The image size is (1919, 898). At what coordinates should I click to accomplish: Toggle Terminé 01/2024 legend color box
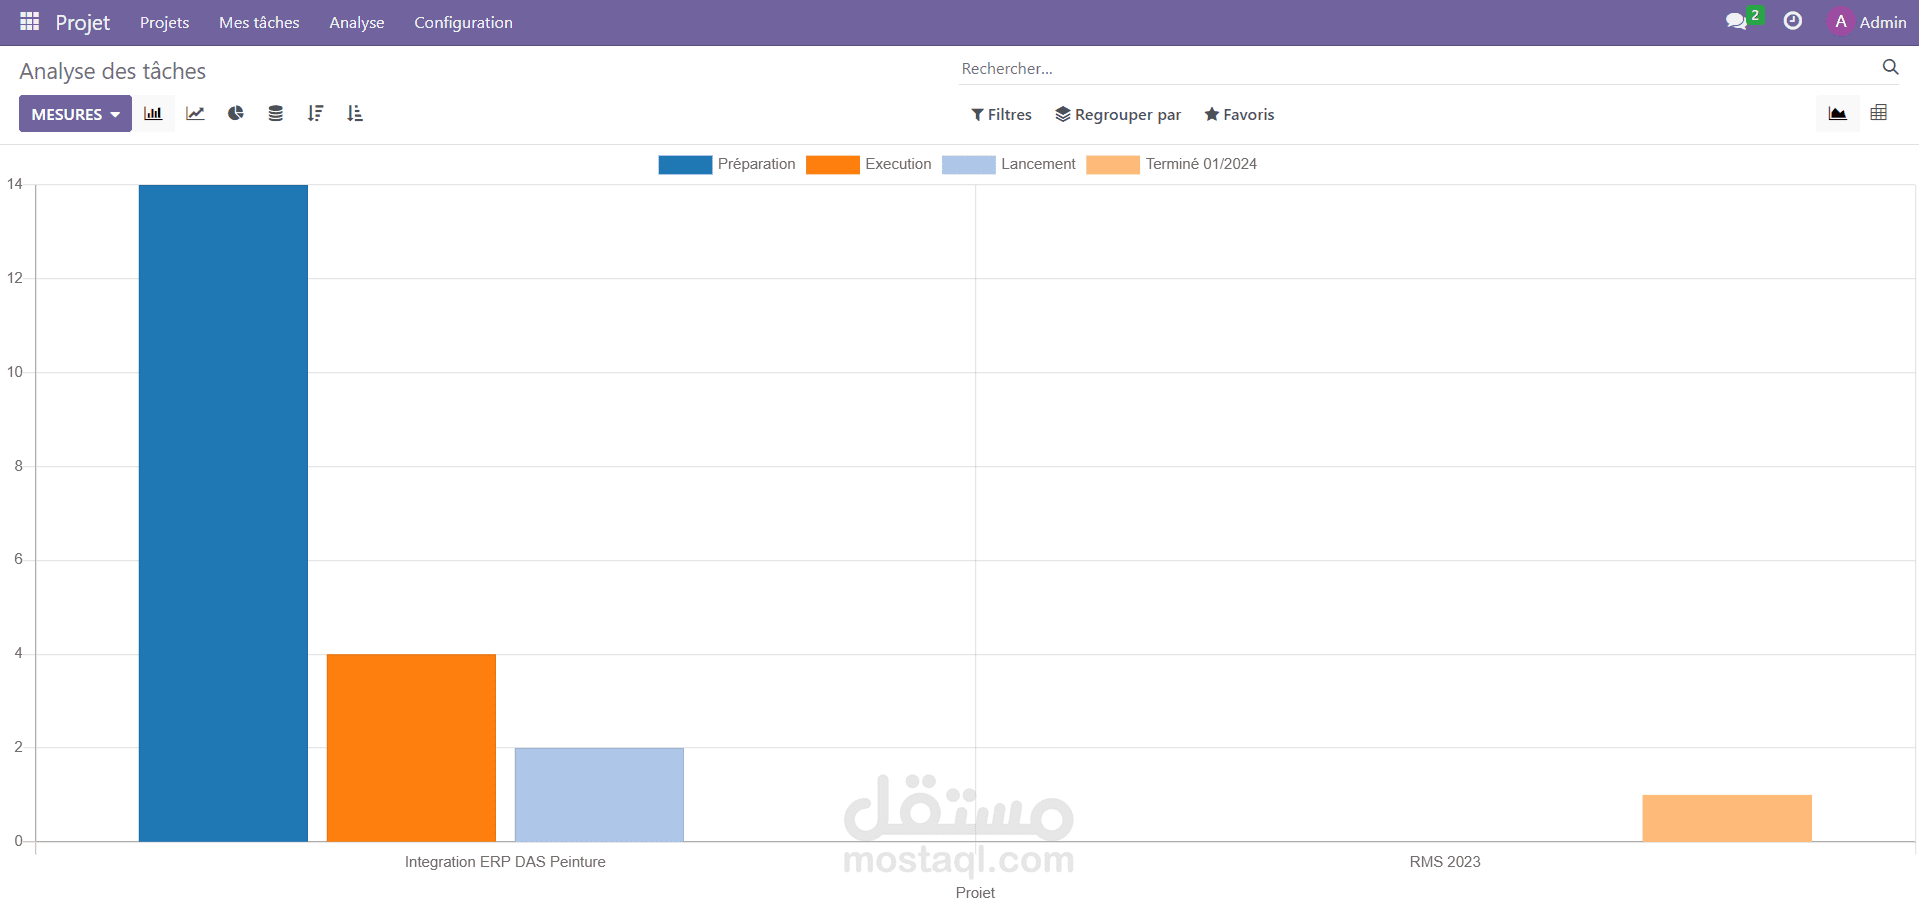point(1113,164)
